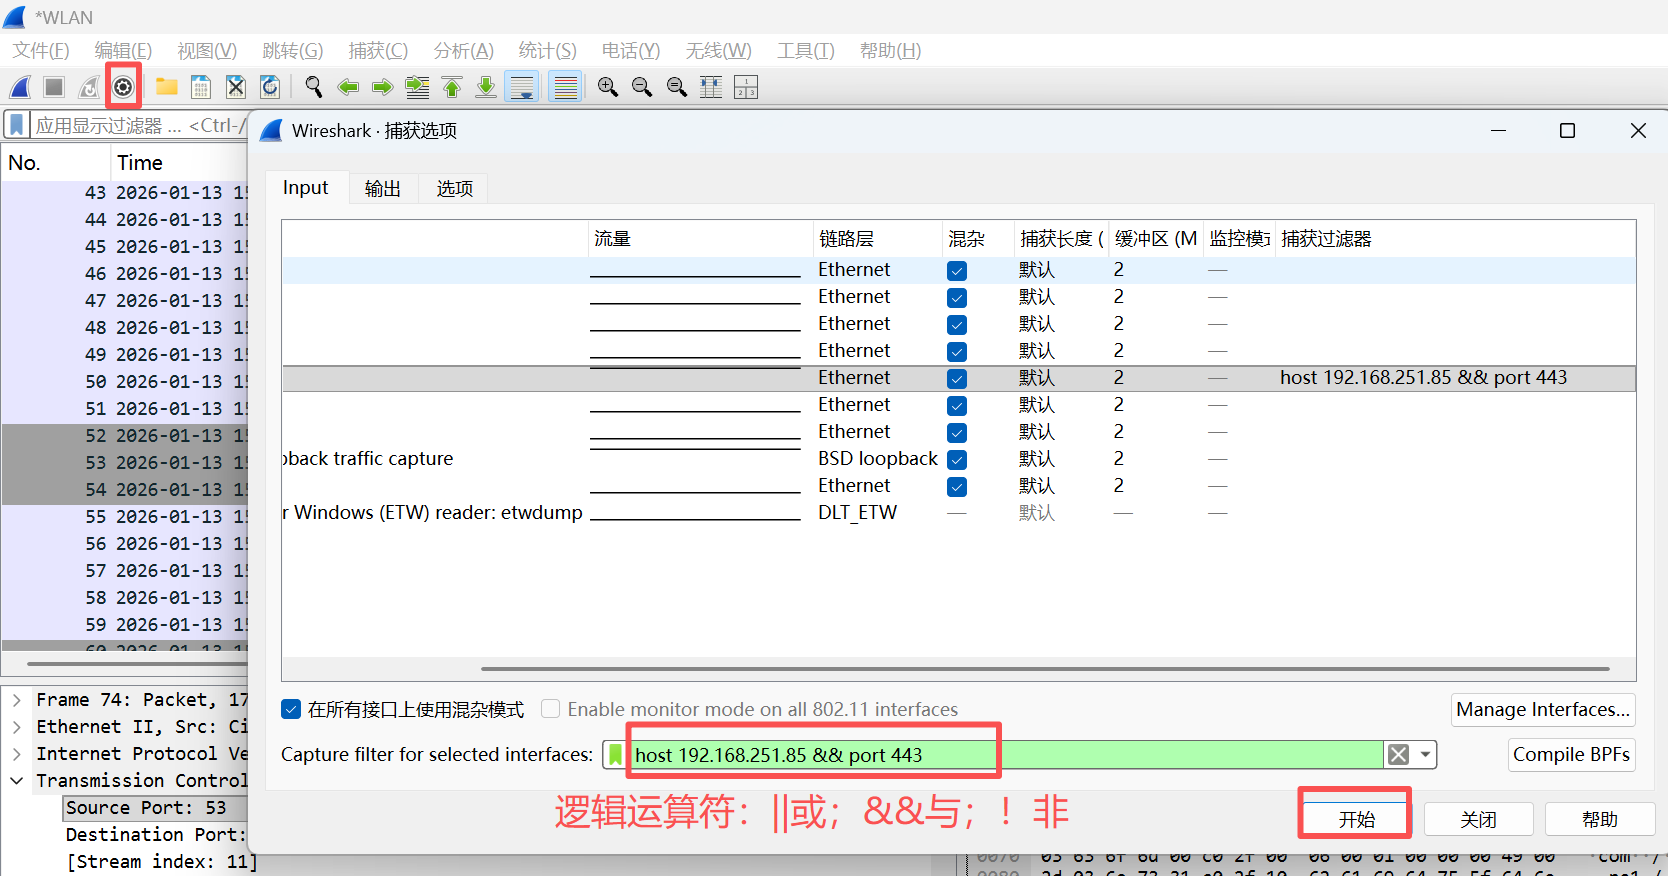Restart the current capture
This screenshot has height=876, width=1668.
tap(89, 87)
